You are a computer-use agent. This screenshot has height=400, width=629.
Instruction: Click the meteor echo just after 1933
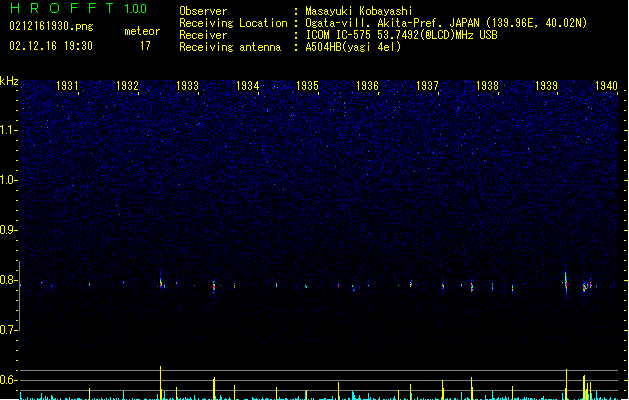pos(214,287)
